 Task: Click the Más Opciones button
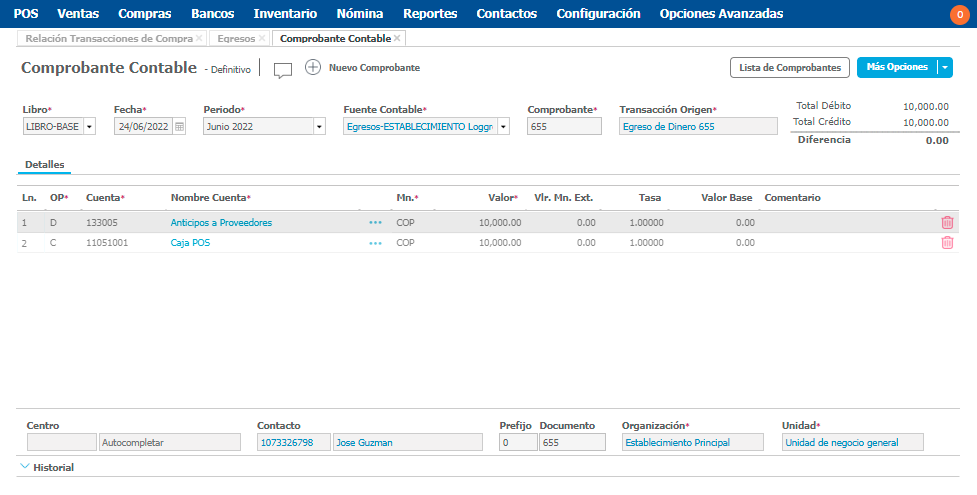[896, 67]
